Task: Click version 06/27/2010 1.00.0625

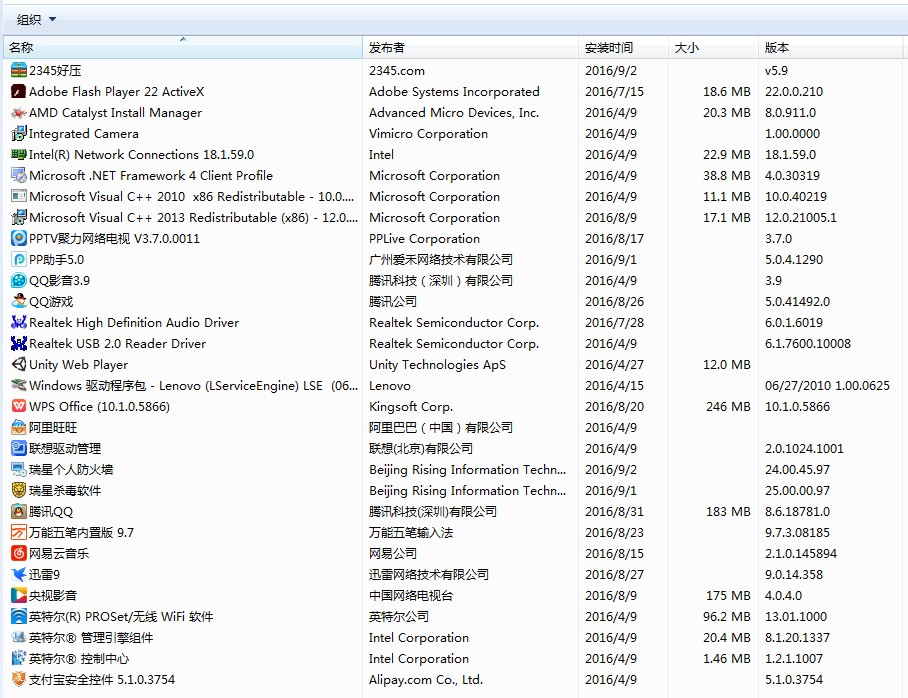Action: [827, 385]
